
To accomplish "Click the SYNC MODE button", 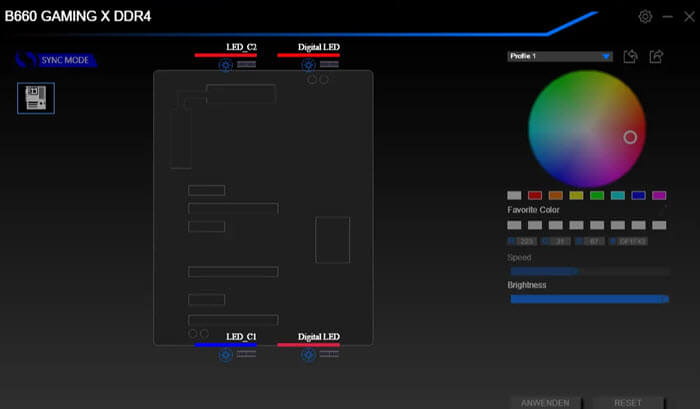I will pyautogui.click(x=56, y=60).
